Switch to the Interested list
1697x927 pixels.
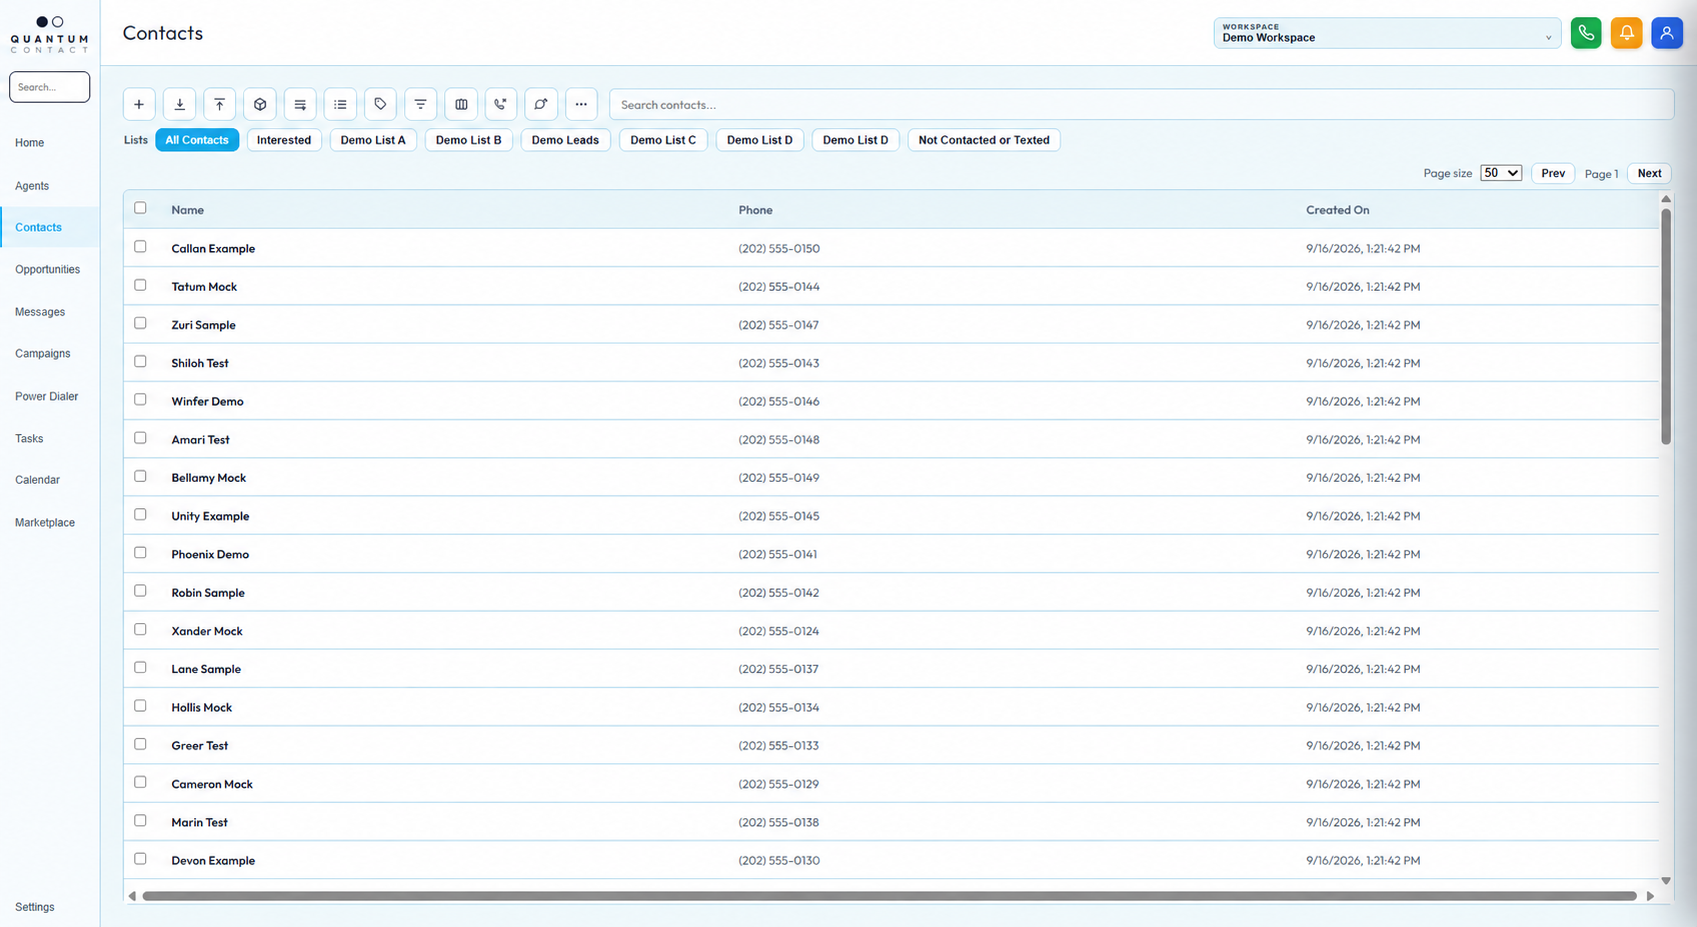coord(284,140)
